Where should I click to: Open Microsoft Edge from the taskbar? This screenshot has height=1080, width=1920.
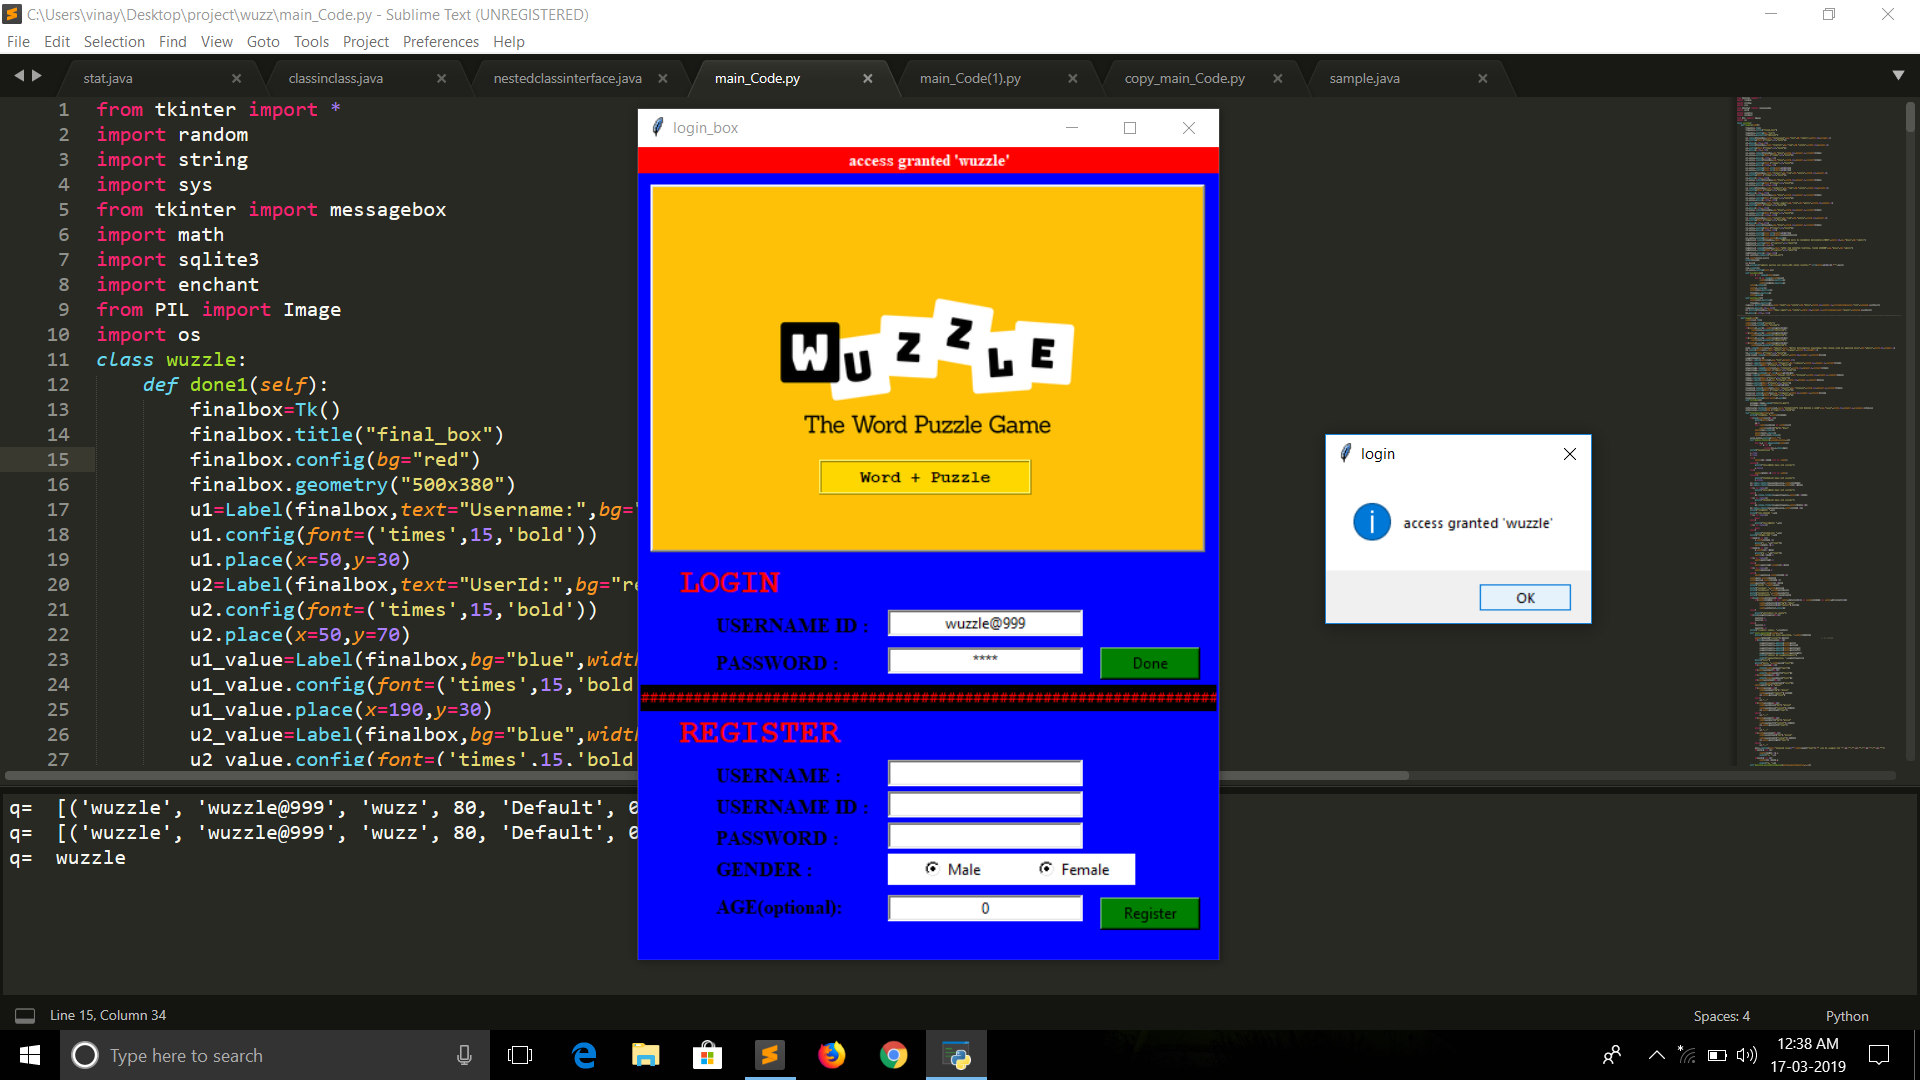[583, 1055]
